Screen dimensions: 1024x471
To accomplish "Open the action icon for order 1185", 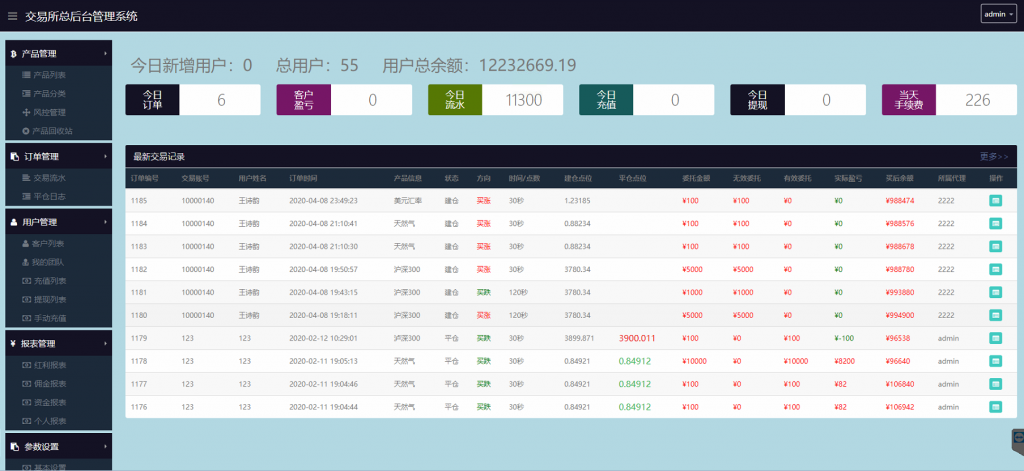I will pos(995,200).
